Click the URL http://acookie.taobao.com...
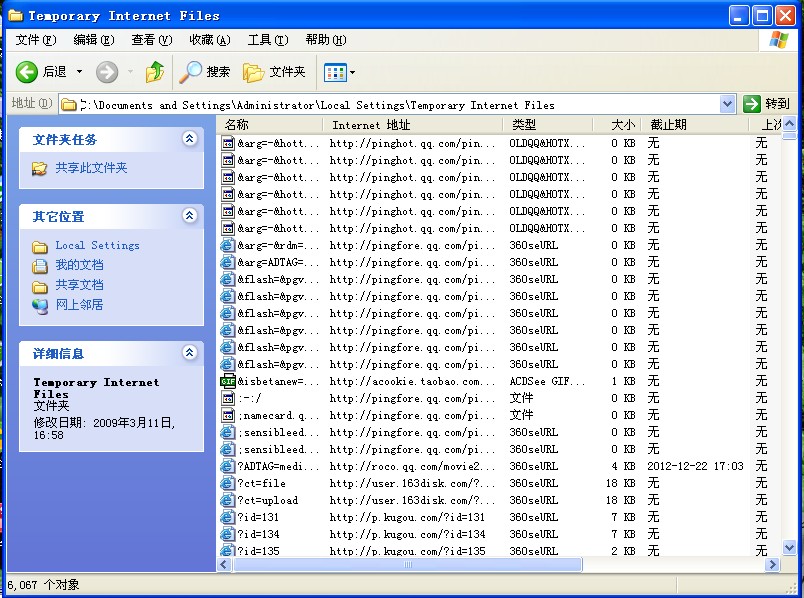The width and height of the screenshot is (804, 598). [x=412, y=382]
